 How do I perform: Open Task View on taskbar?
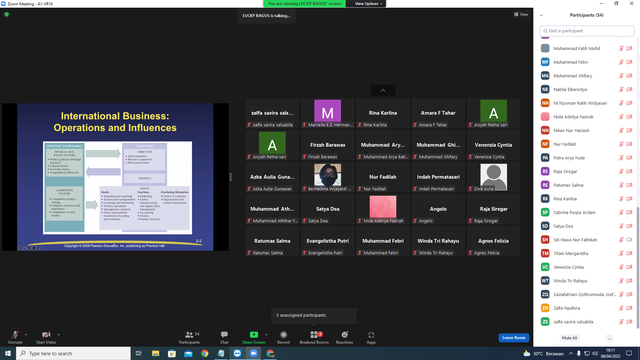click(x=139, y=353)
